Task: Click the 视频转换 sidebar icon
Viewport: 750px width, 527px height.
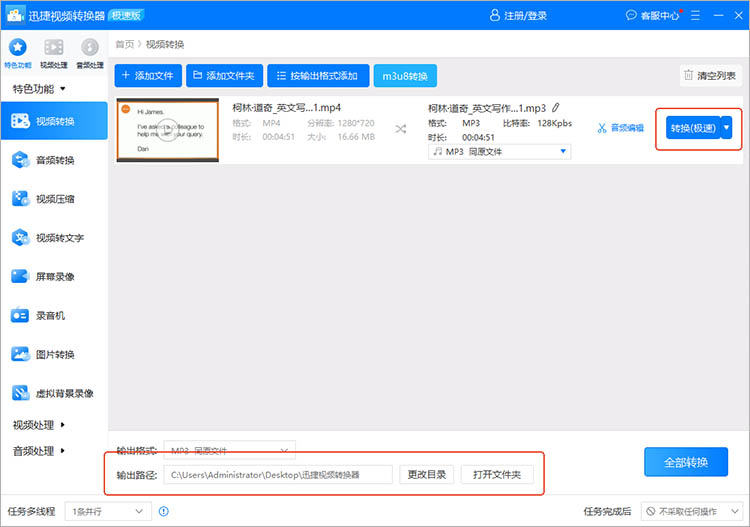Action: click(20, 121)
